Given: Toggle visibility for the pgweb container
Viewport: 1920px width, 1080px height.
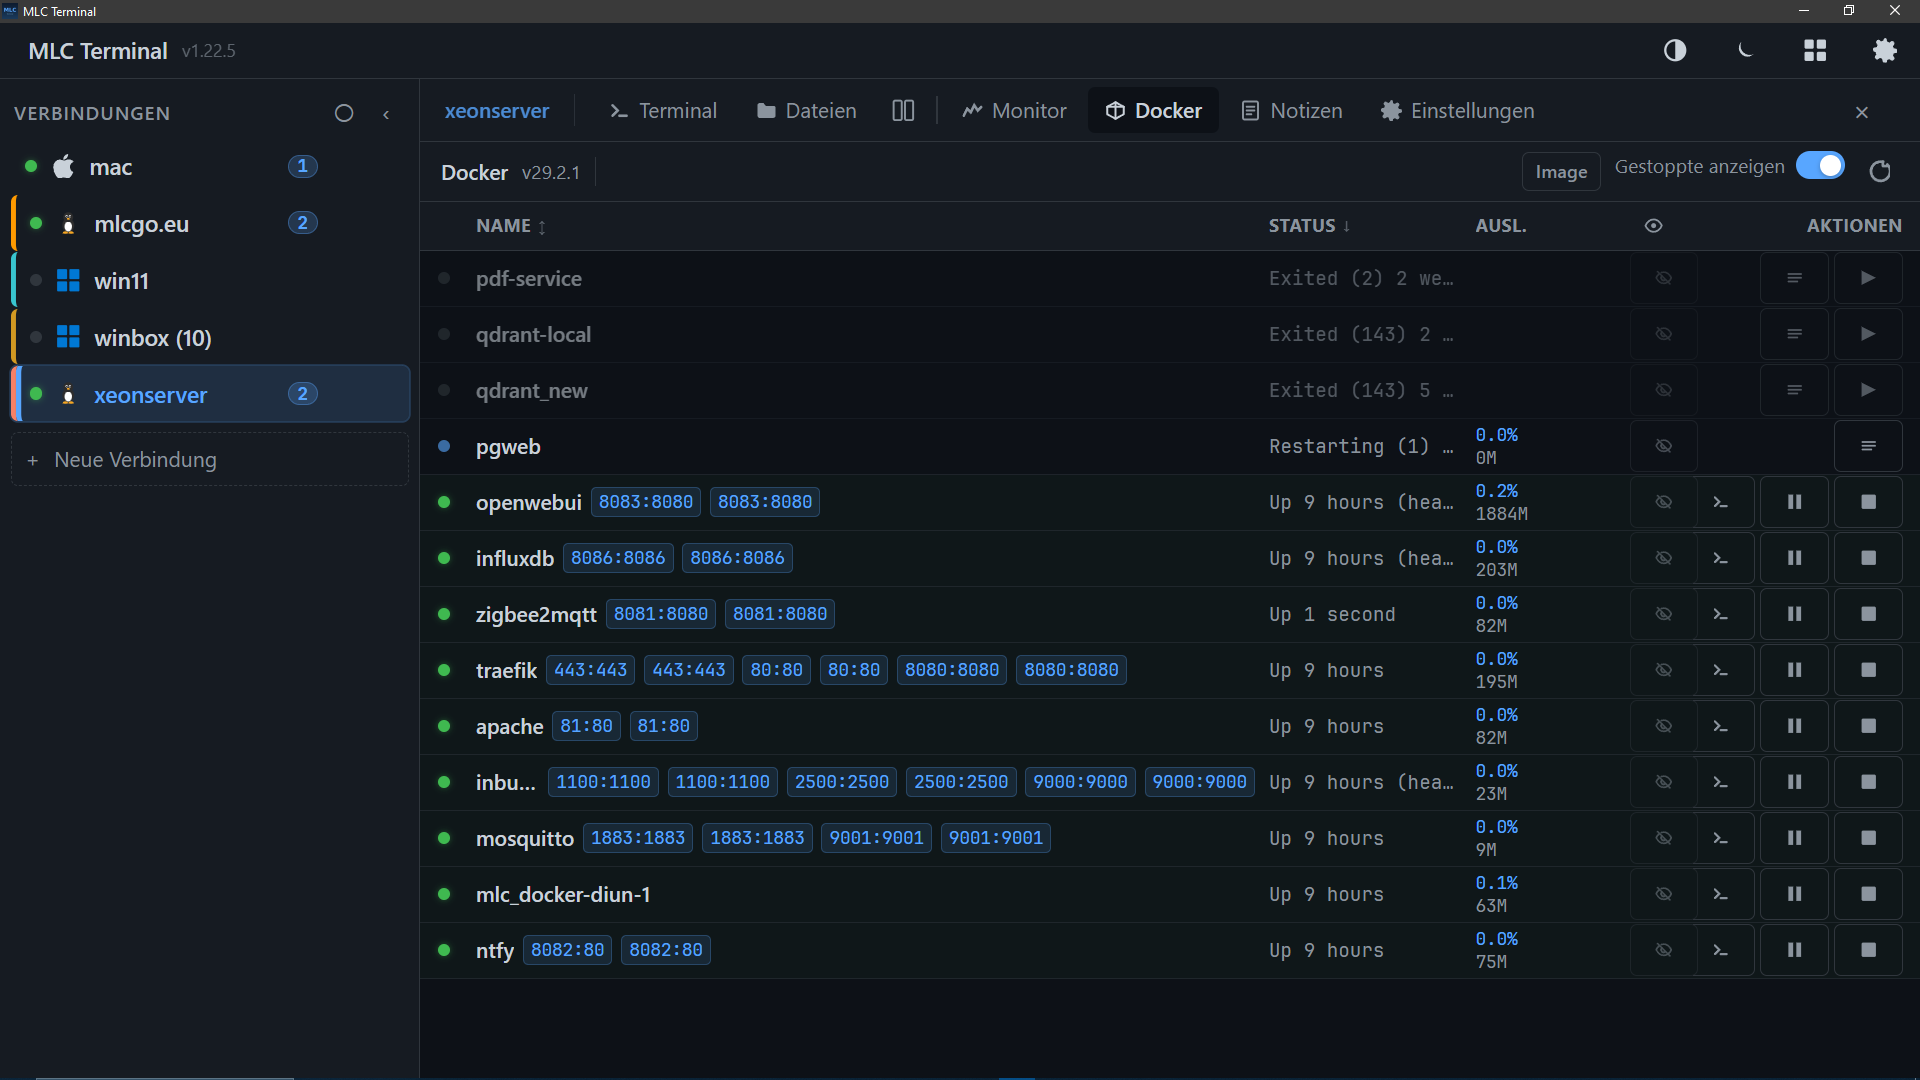Looking at the screenshot, I should pyautogui.click(x=1663, y=446).
